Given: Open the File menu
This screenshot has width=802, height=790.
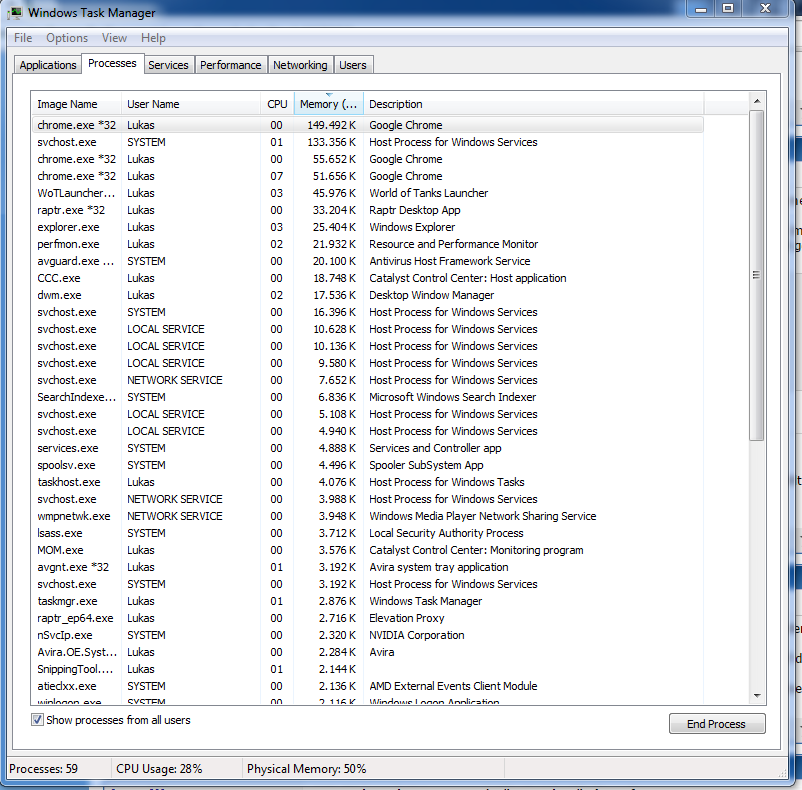Looking at the screenshot, I should pos(23,38).
